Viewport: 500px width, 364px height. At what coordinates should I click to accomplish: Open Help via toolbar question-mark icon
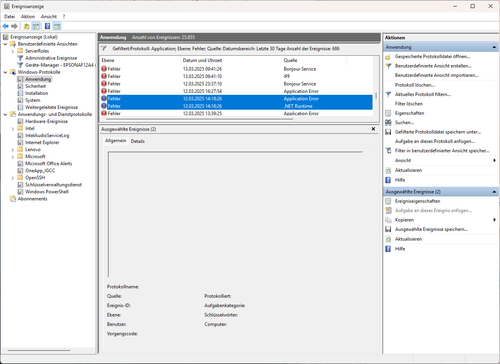(x=47, y=26)
